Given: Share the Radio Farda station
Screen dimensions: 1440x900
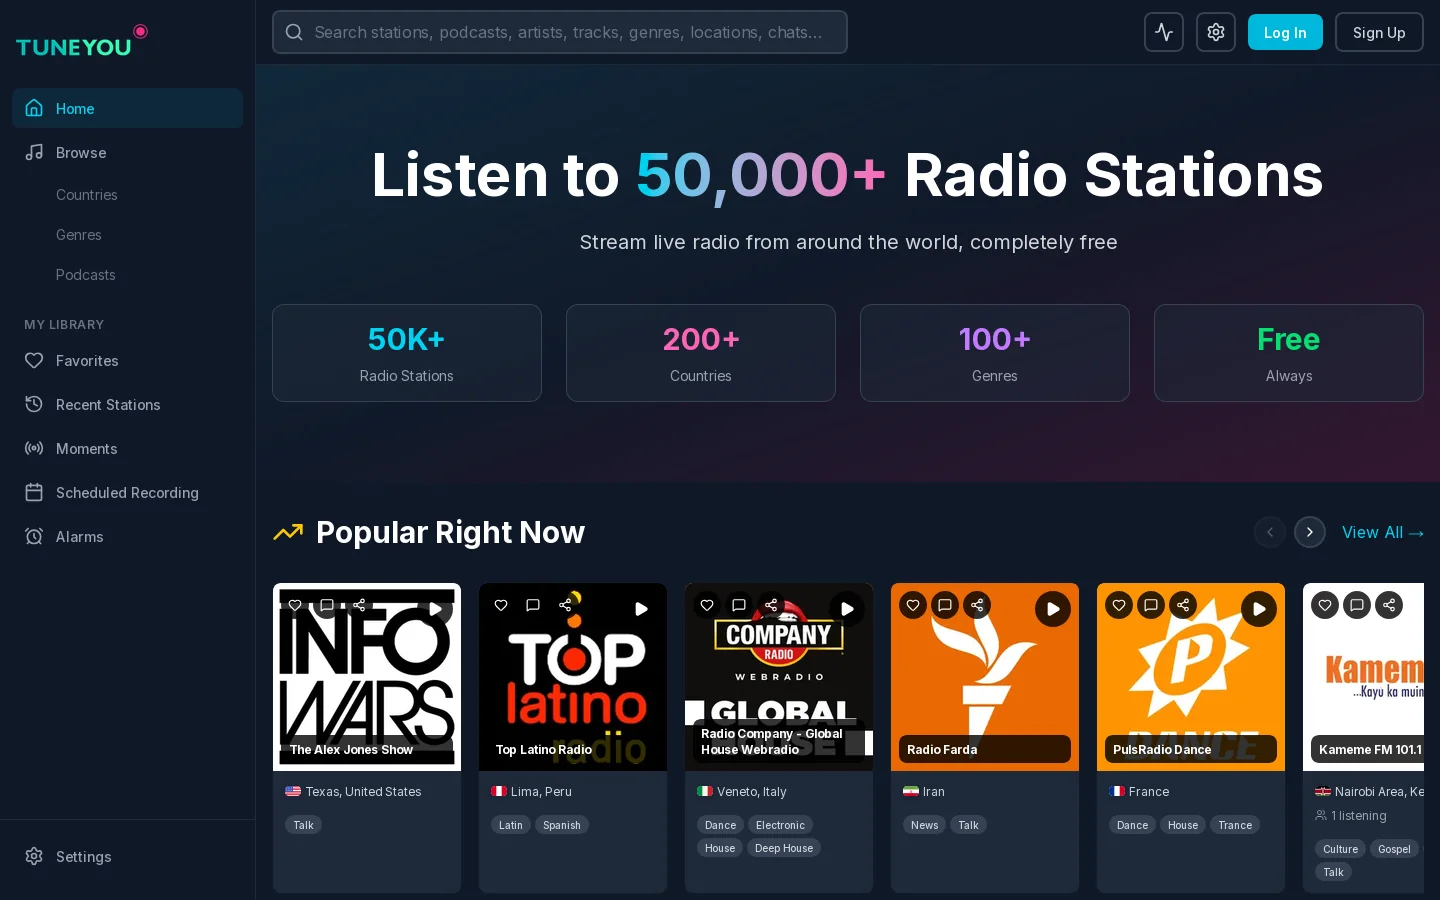Looking at the screenshot, I should point(977,605).
